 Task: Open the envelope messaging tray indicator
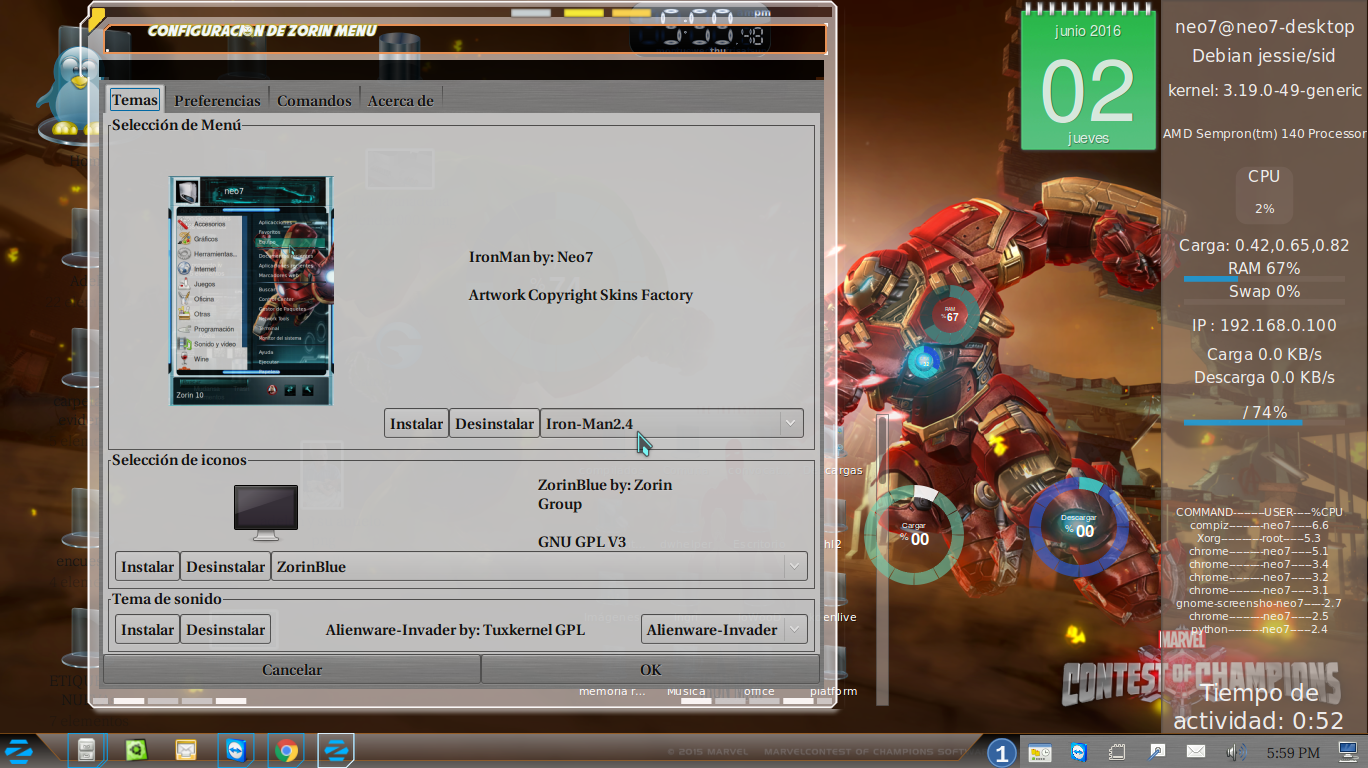[1196, 751]
